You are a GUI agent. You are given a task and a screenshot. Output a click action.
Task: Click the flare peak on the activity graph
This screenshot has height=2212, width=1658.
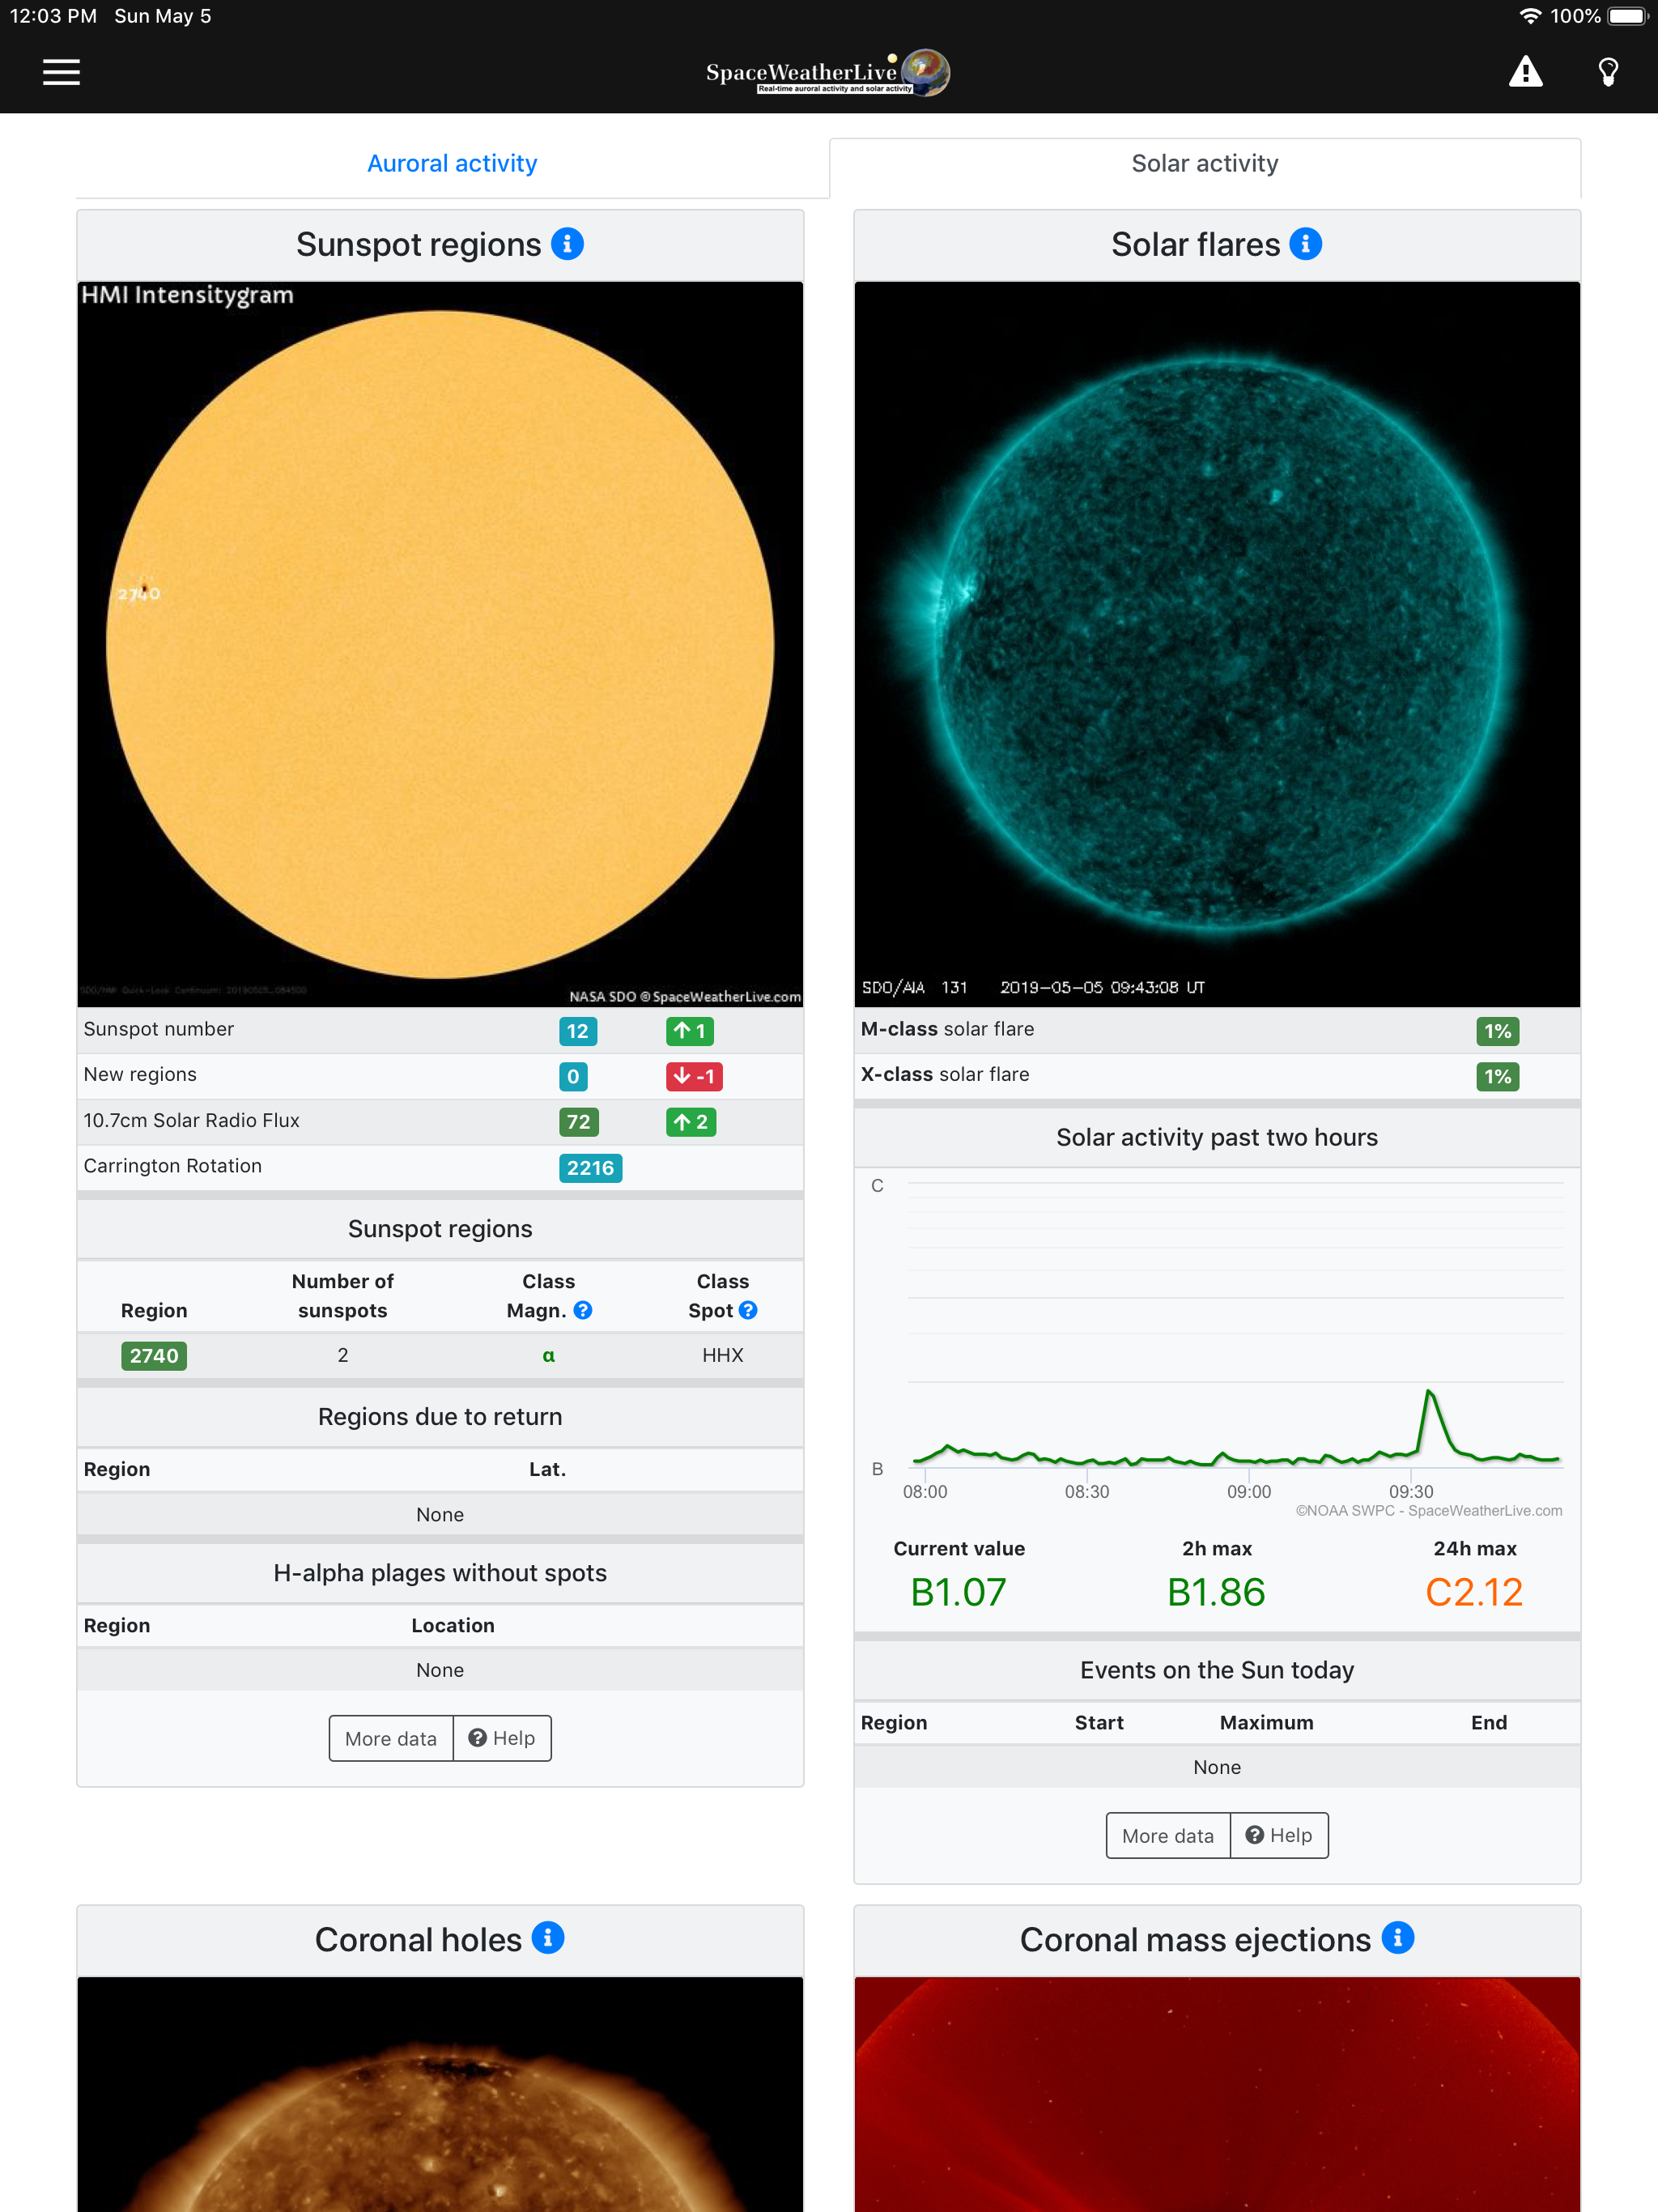click(1430, 1392)
